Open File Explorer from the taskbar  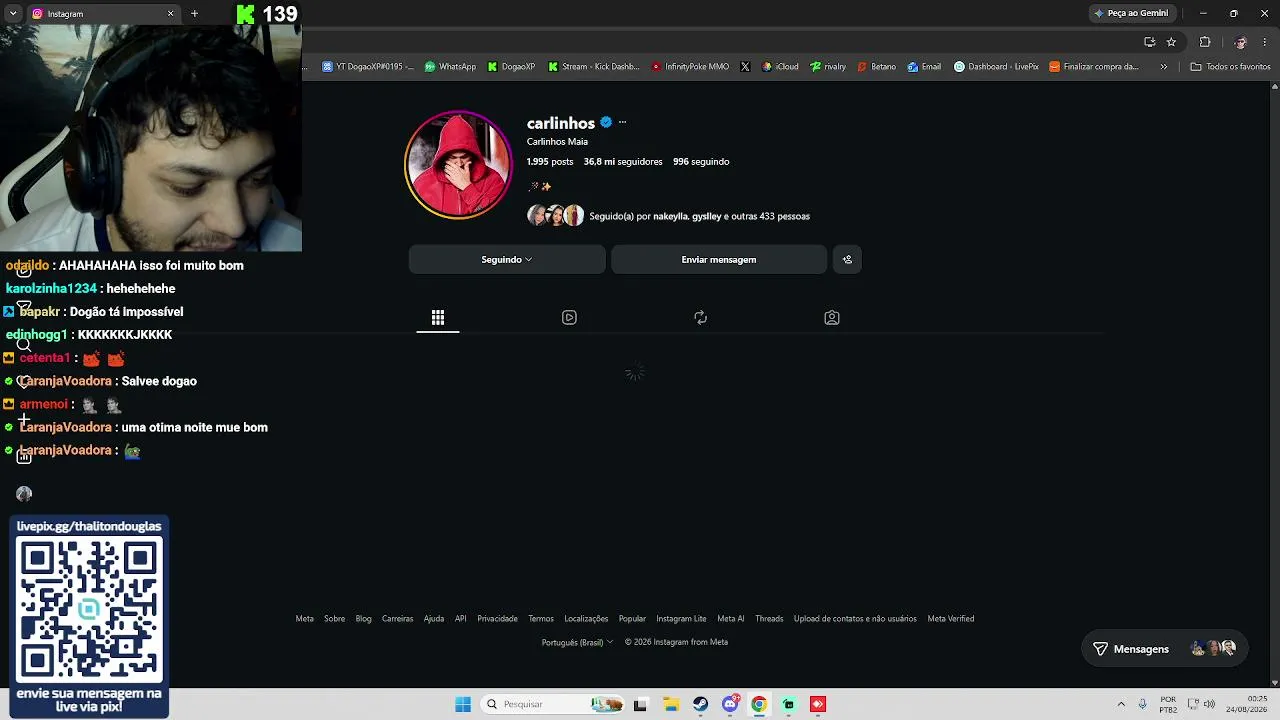click(x=671, y=704)
